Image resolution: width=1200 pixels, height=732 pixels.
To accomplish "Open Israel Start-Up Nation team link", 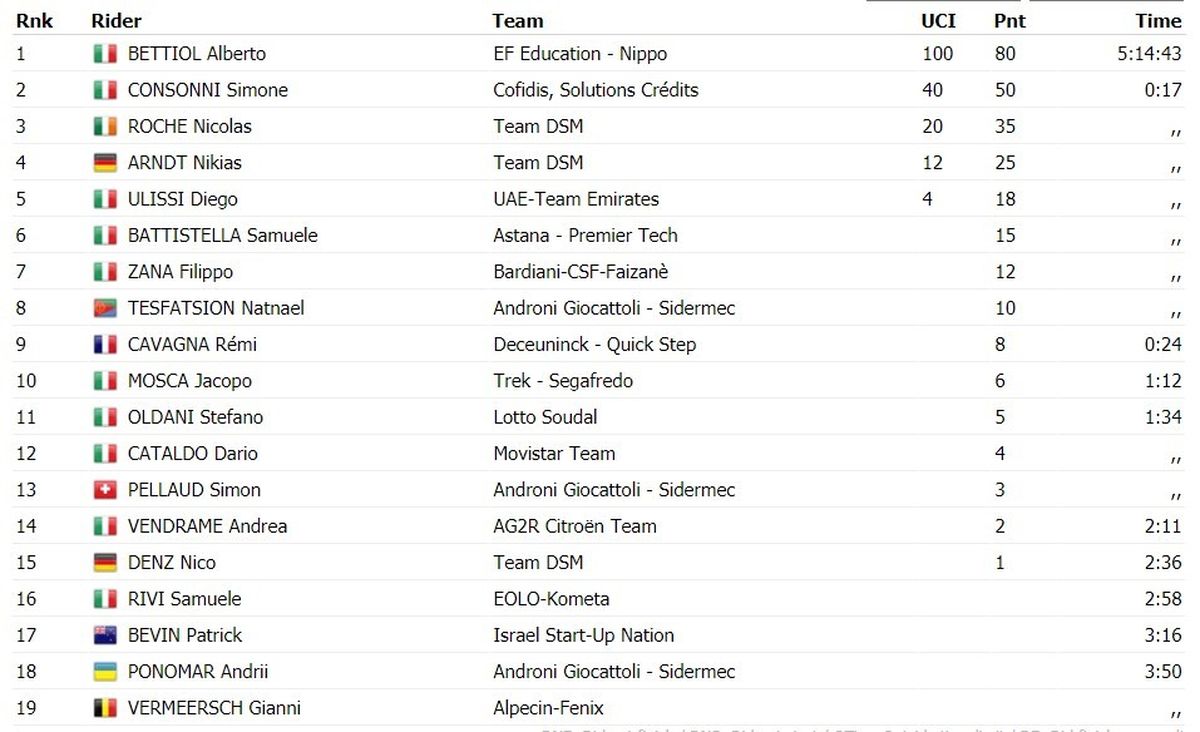I will (x=584, y=635).
